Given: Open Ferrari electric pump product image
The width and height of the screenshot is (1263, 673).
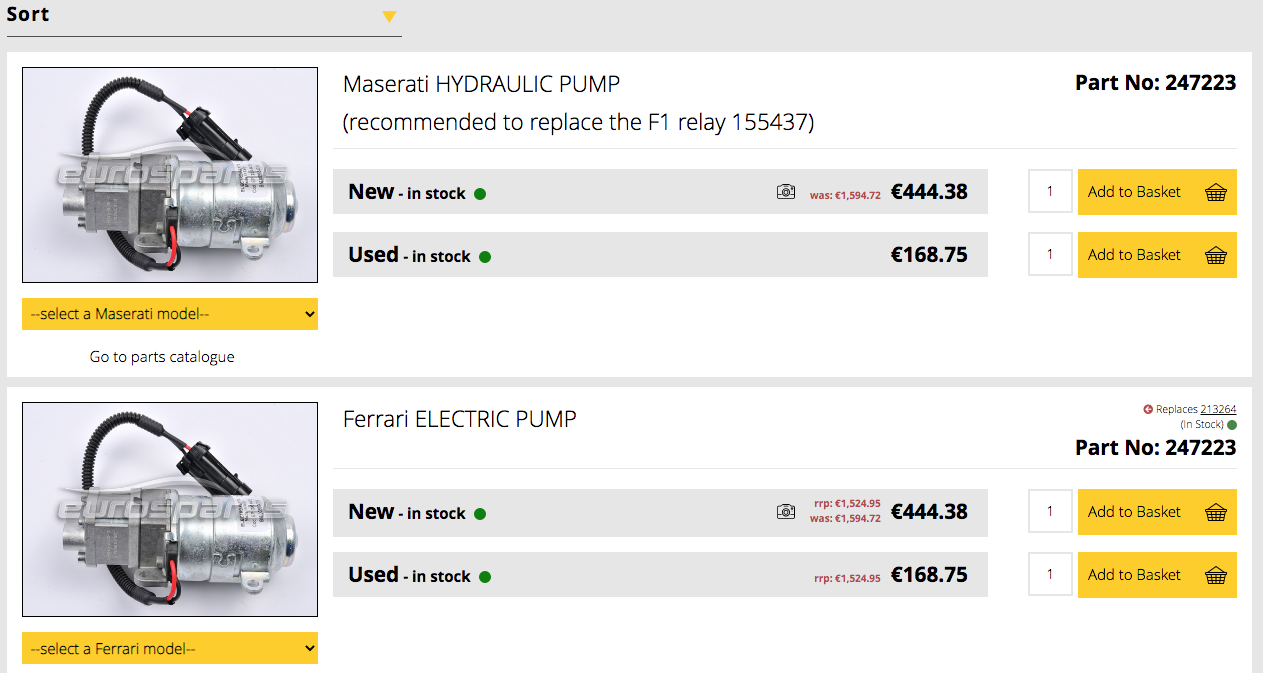Looking at the screenshot, I should [170, 509].
